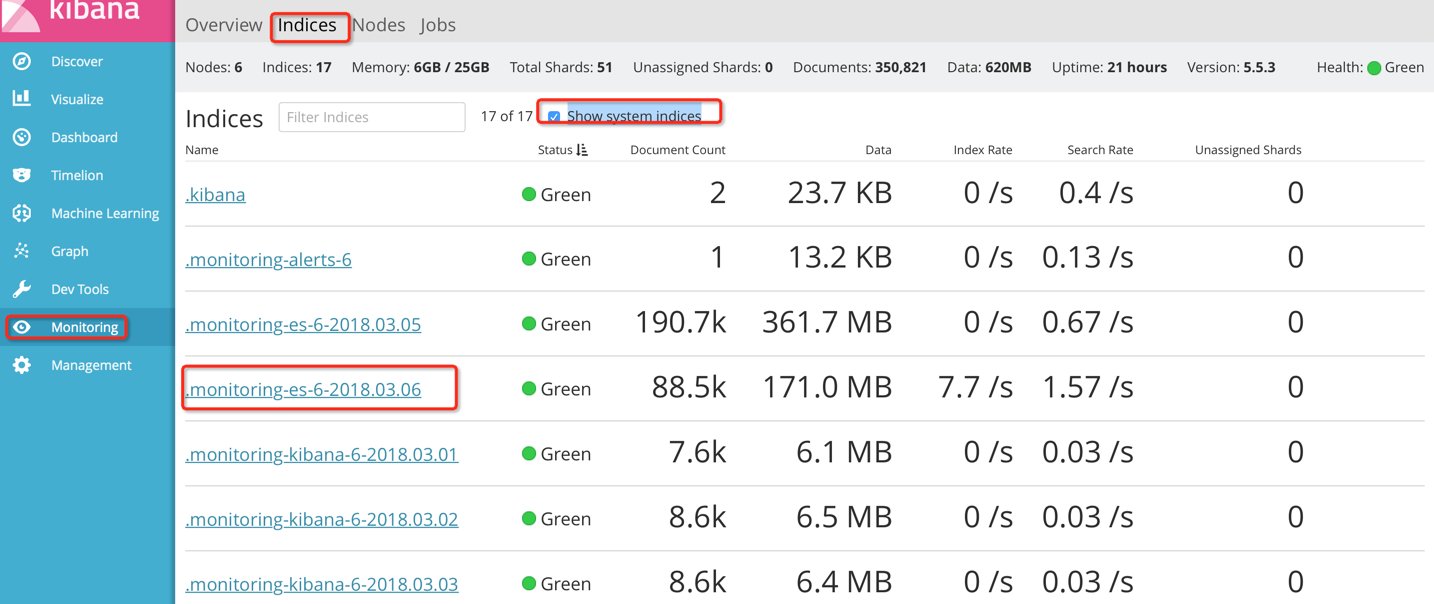
Task: Click the '17 of 17' count text
Action: coord(506,117)
